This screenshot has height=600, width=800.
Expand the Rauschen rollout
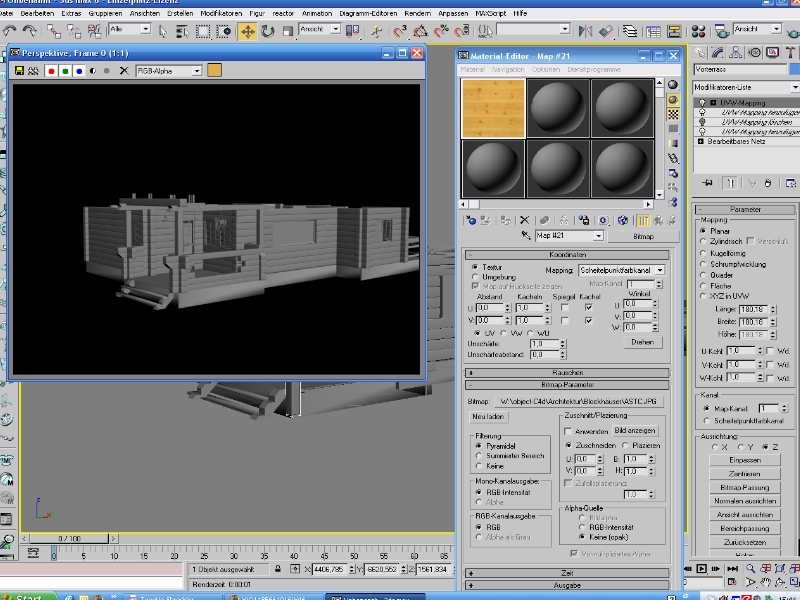(x=567, y=372)
